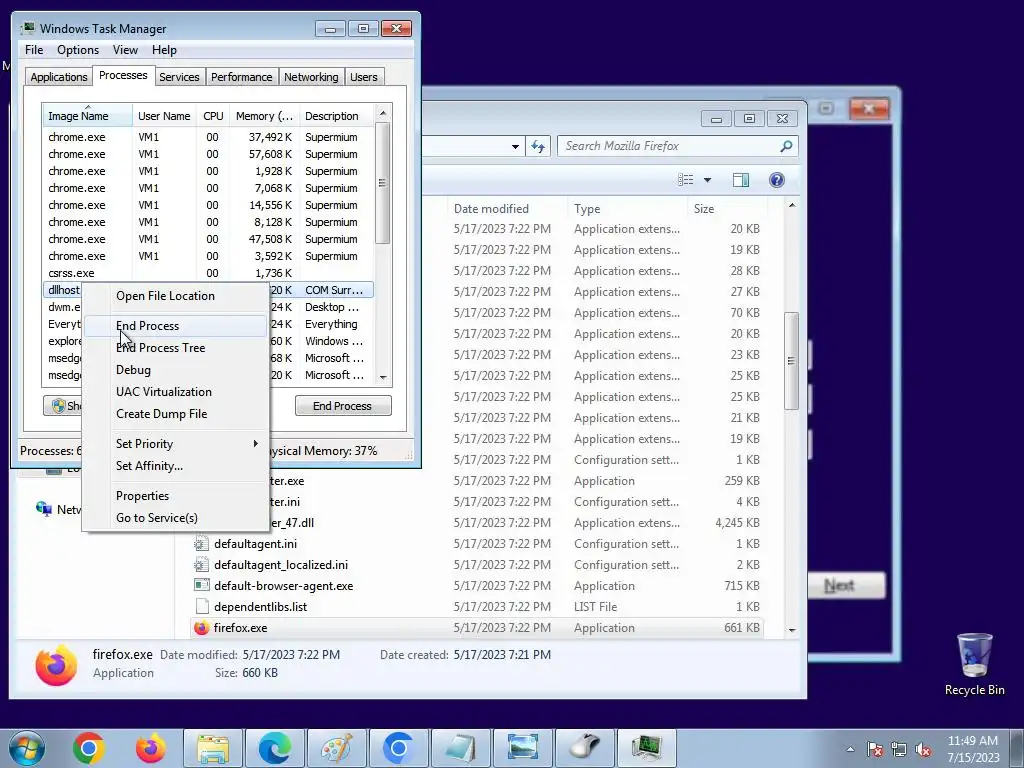Open the Start menu orb
1024x768 pixels.
click(x=26, y=748)
